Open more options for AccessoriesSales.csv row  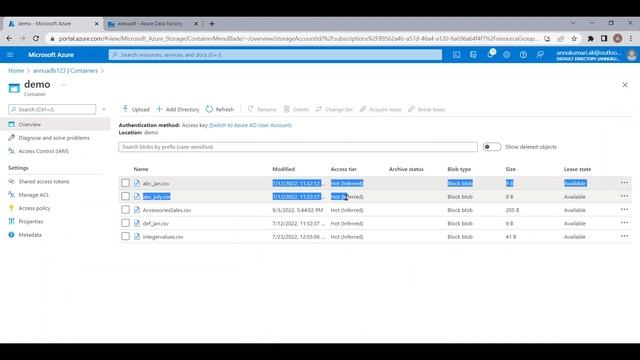[x=624, y=210]
